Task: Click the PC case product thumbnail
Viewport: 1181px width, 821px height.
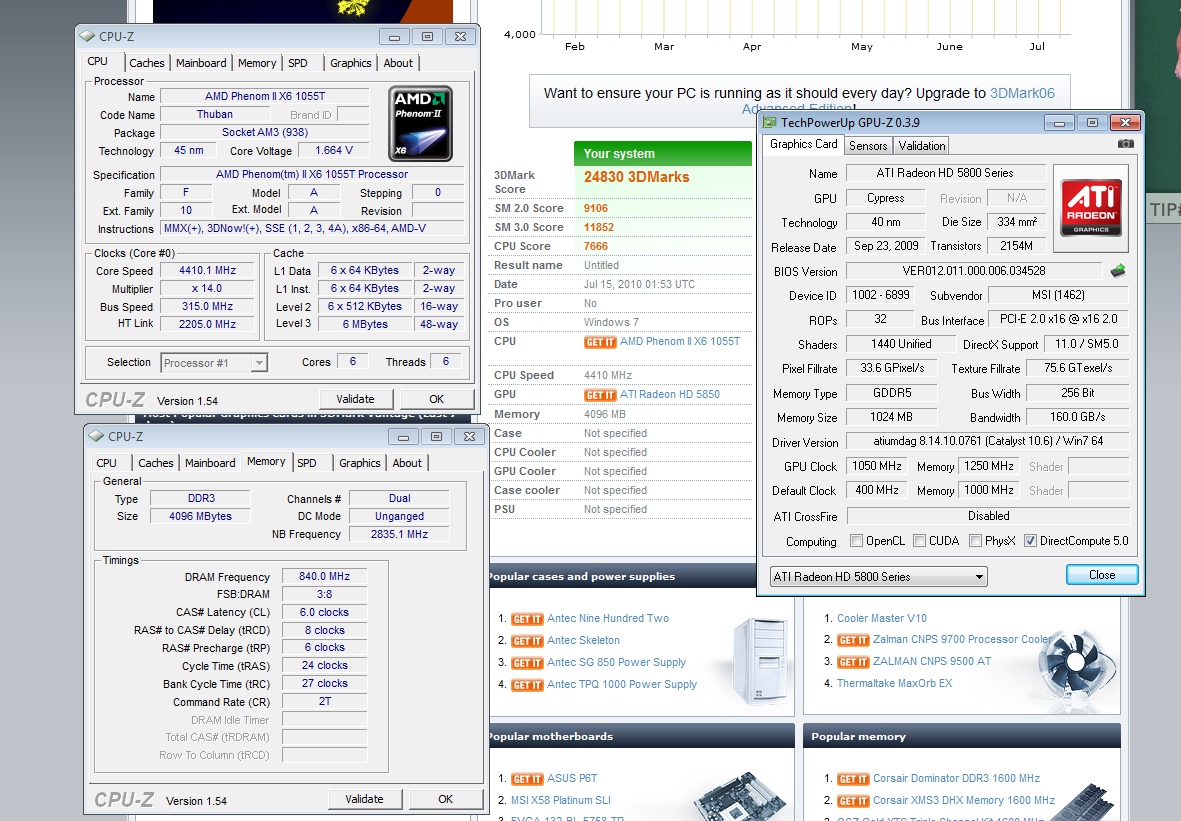Action: 761,661
